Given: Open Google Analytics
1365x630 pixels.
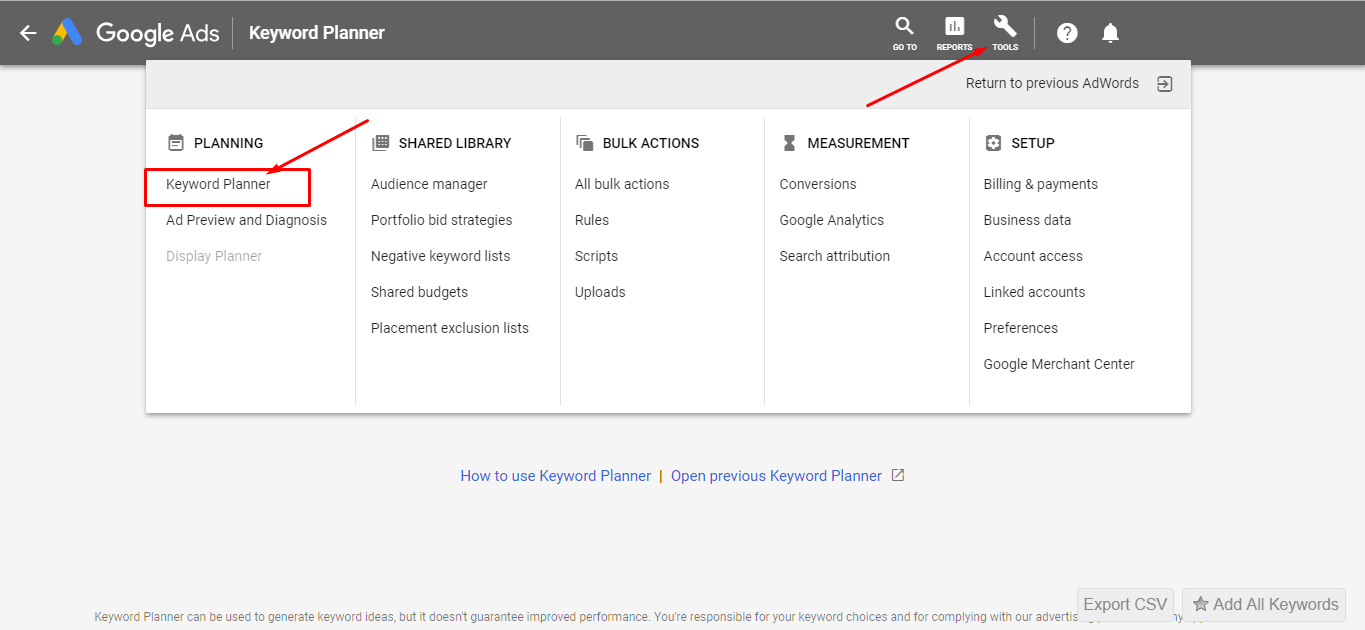Looking at the screenshot, I should 832,220.
